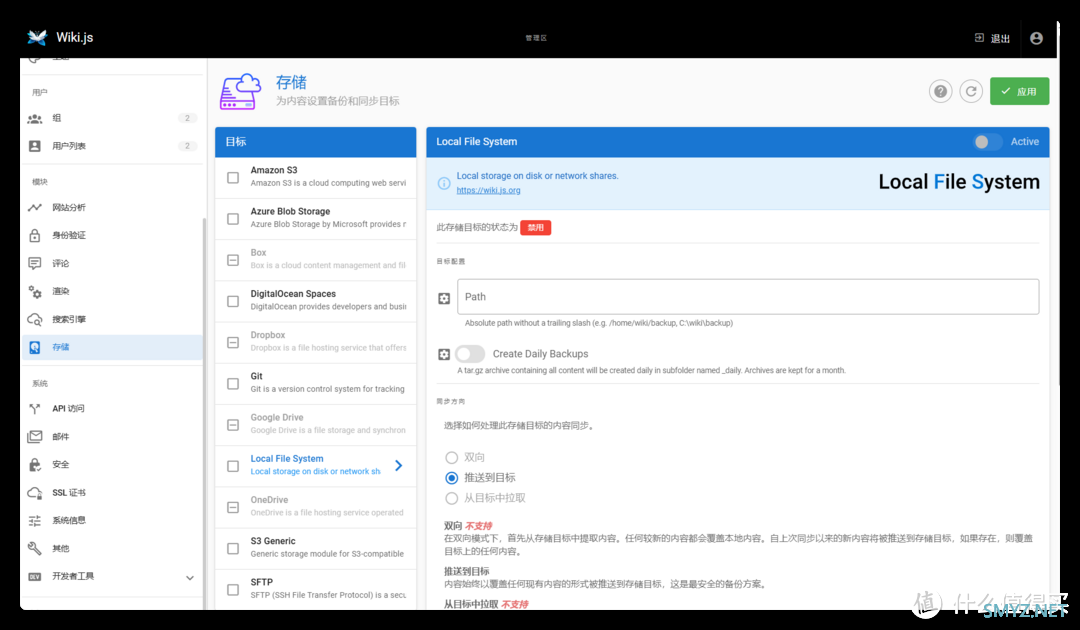Open the SSL 证书 sidebar item

(112, 492)
